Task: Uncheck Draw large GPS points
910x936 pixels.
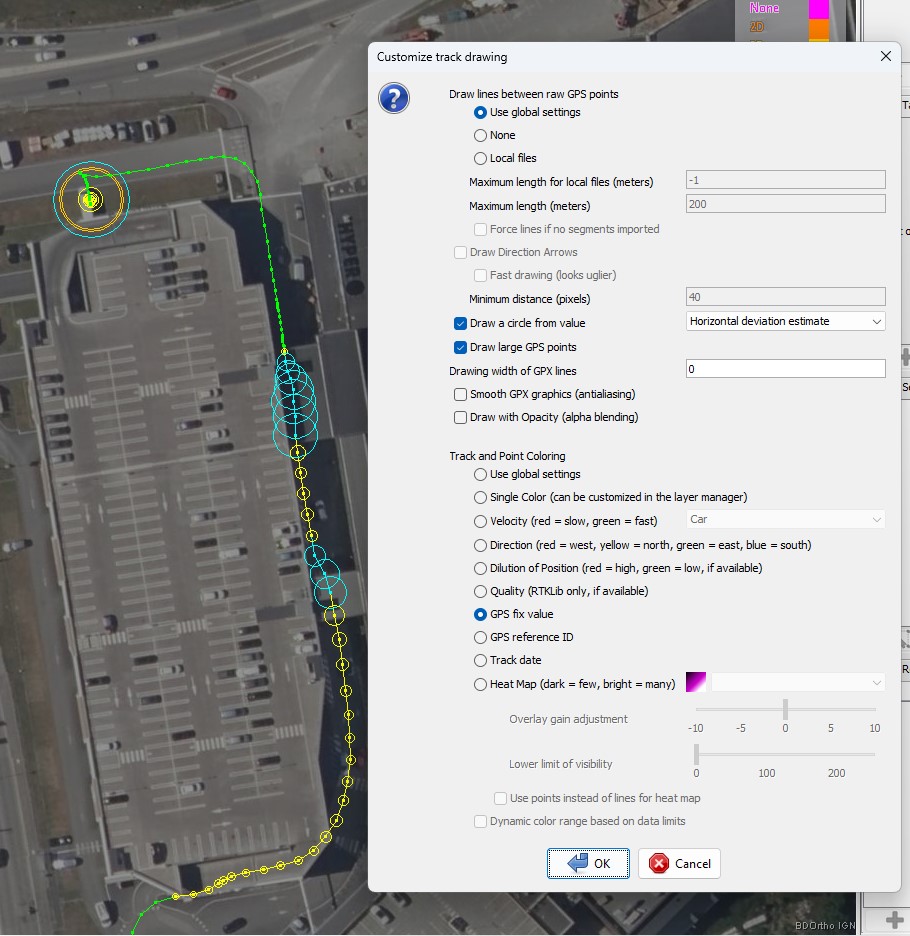Action: [461, 347]
